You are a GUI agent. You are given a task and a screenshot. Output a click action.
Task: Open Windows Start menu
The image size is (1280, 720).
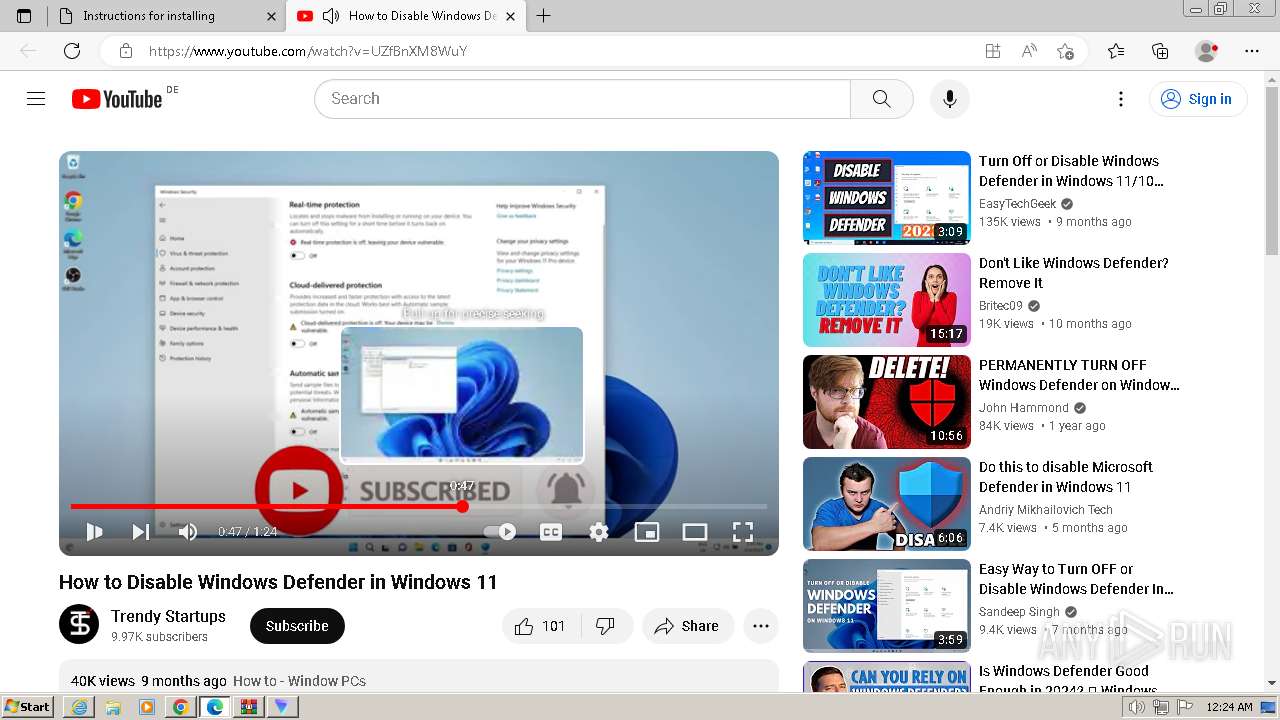tap(28, 707)
